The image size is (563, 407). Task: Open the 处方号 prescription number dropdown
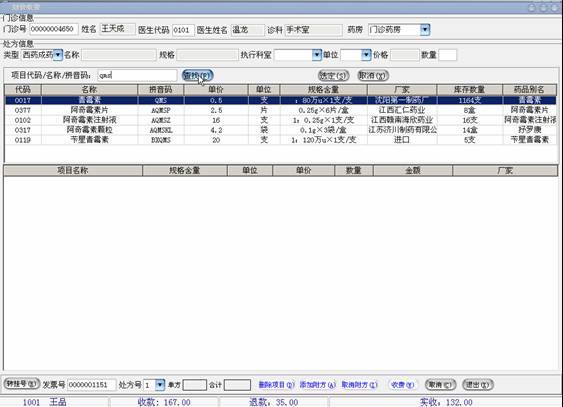pos(160,385)
